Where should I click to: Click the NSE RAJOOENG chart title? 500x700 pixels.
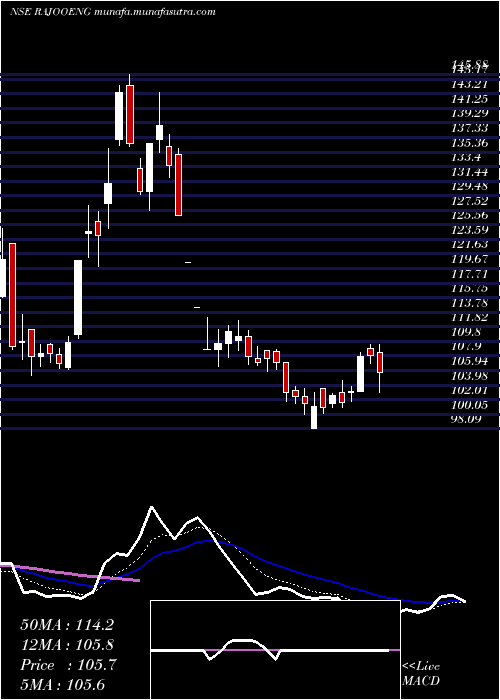(113, 12)
